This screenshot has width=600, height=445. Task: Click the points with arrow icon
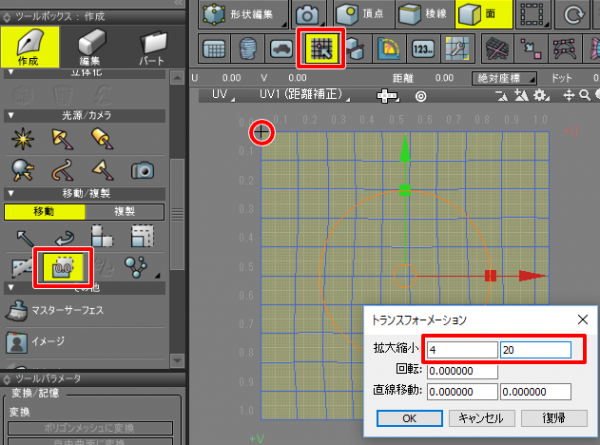point(531,49)
